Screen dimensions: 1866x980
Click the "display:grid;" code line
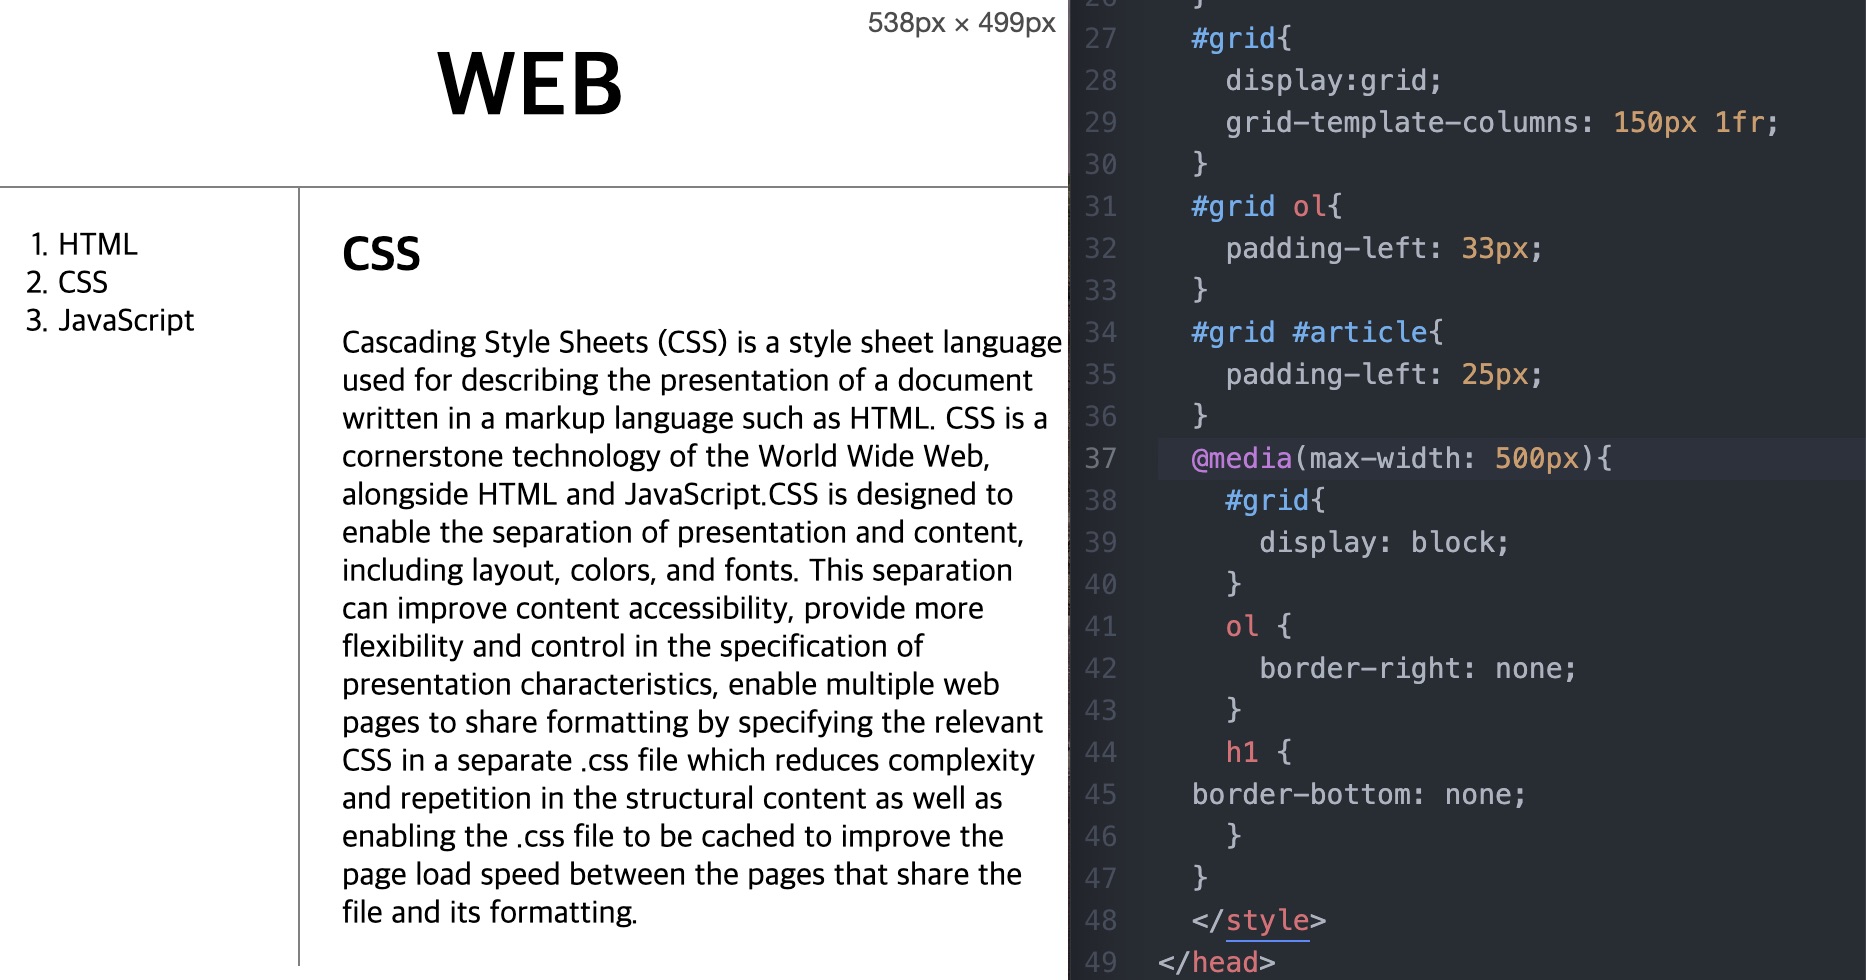point(1334,80)
